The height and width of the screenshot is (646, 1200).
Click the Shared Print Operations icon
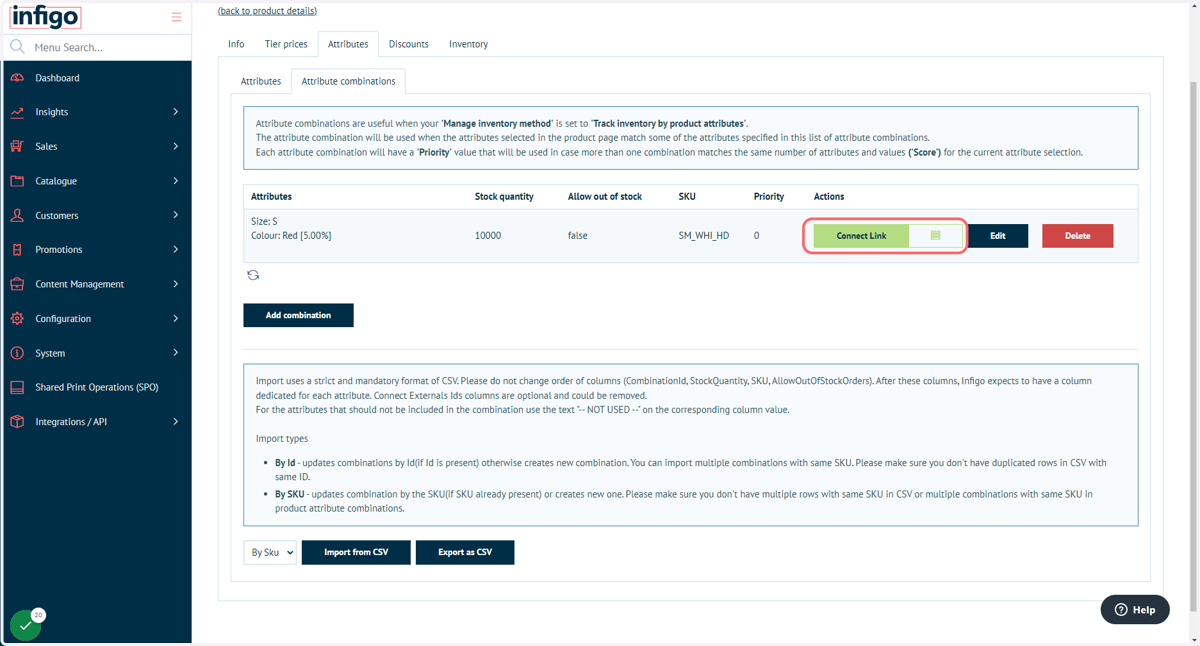(17, 387)
